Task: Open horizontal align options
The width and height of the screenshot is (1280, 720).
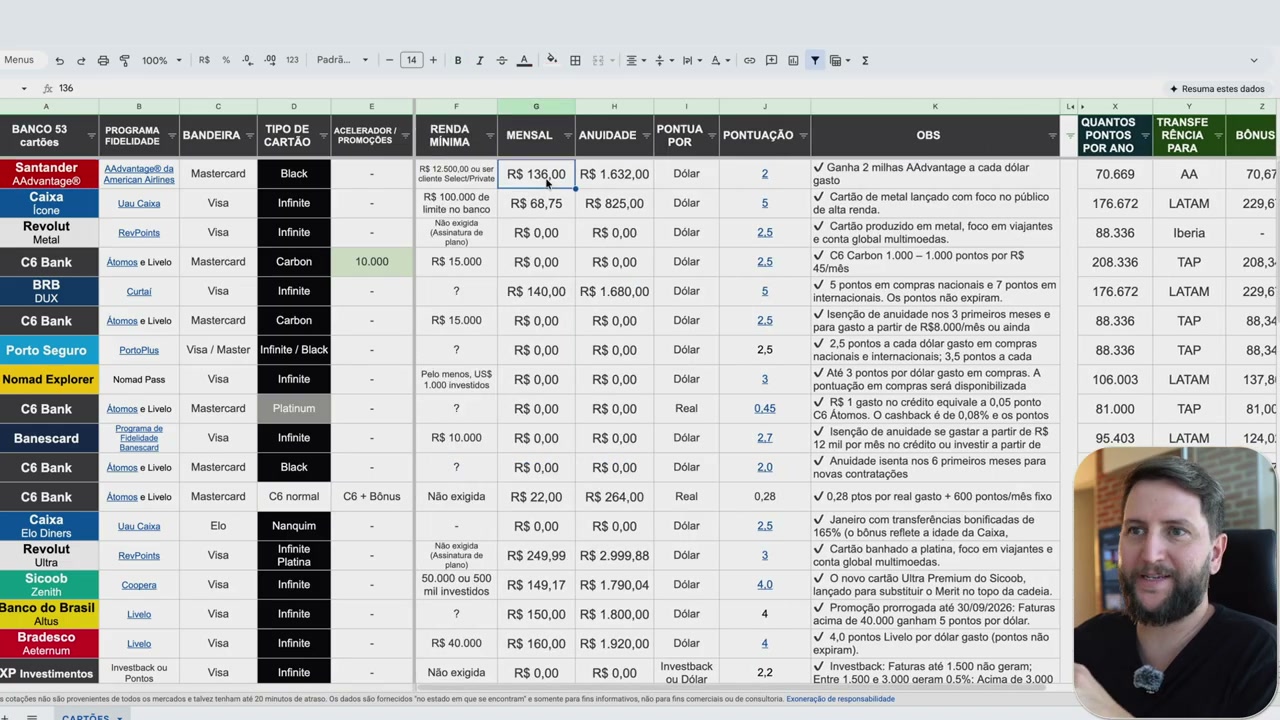Action: point(634,60)
